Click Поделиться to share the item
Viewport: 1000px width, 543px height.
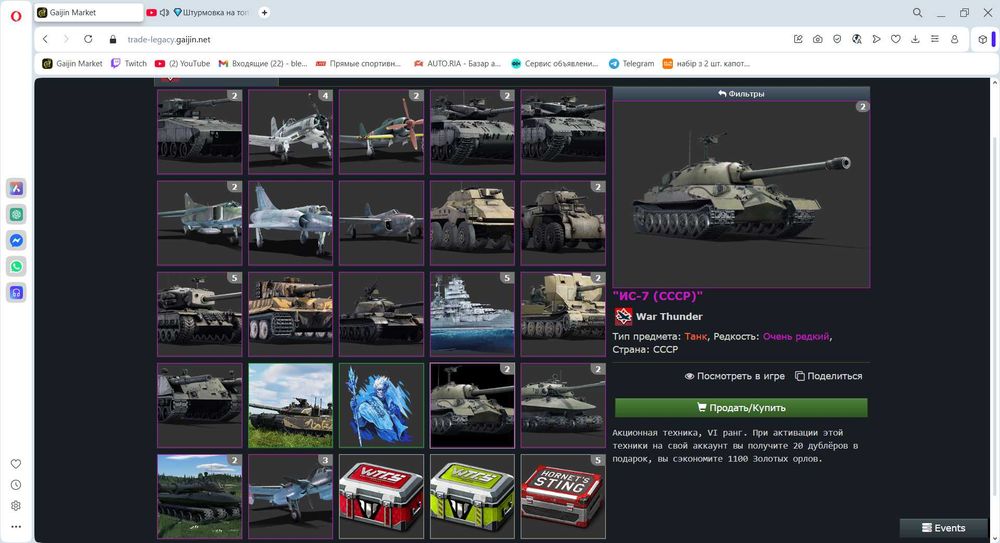click(828, 376)
